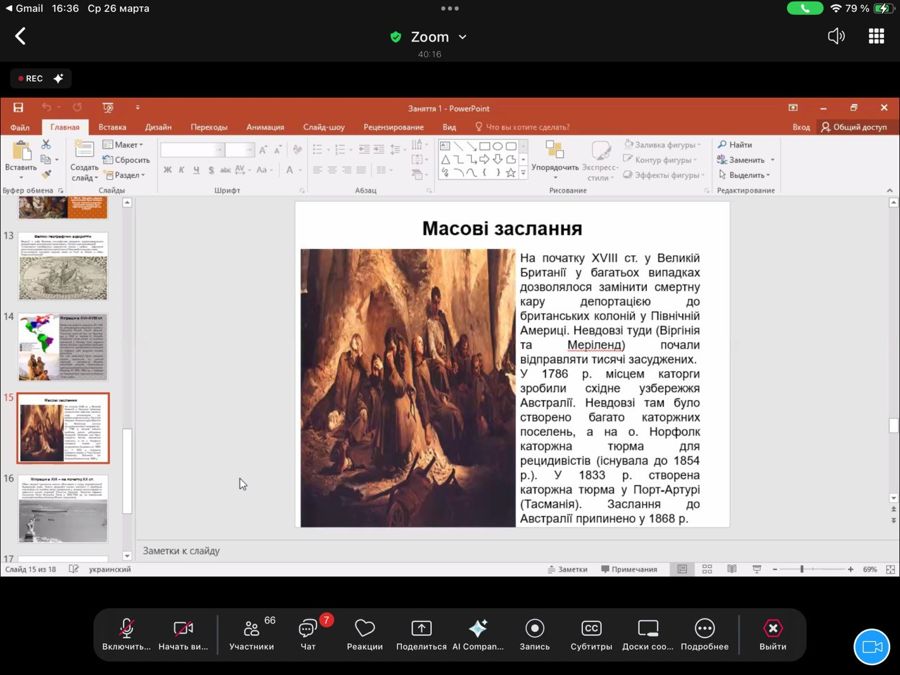This screenshot has height=675, width=900.
Task: Click the Вставить paste icon
Action: pyautogui.click(x=21, y=151)
